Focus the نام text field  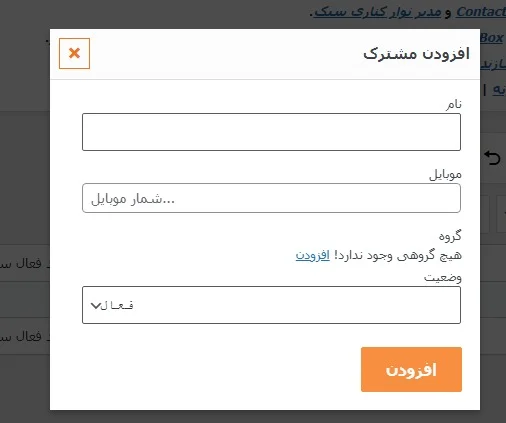(271, 132)
